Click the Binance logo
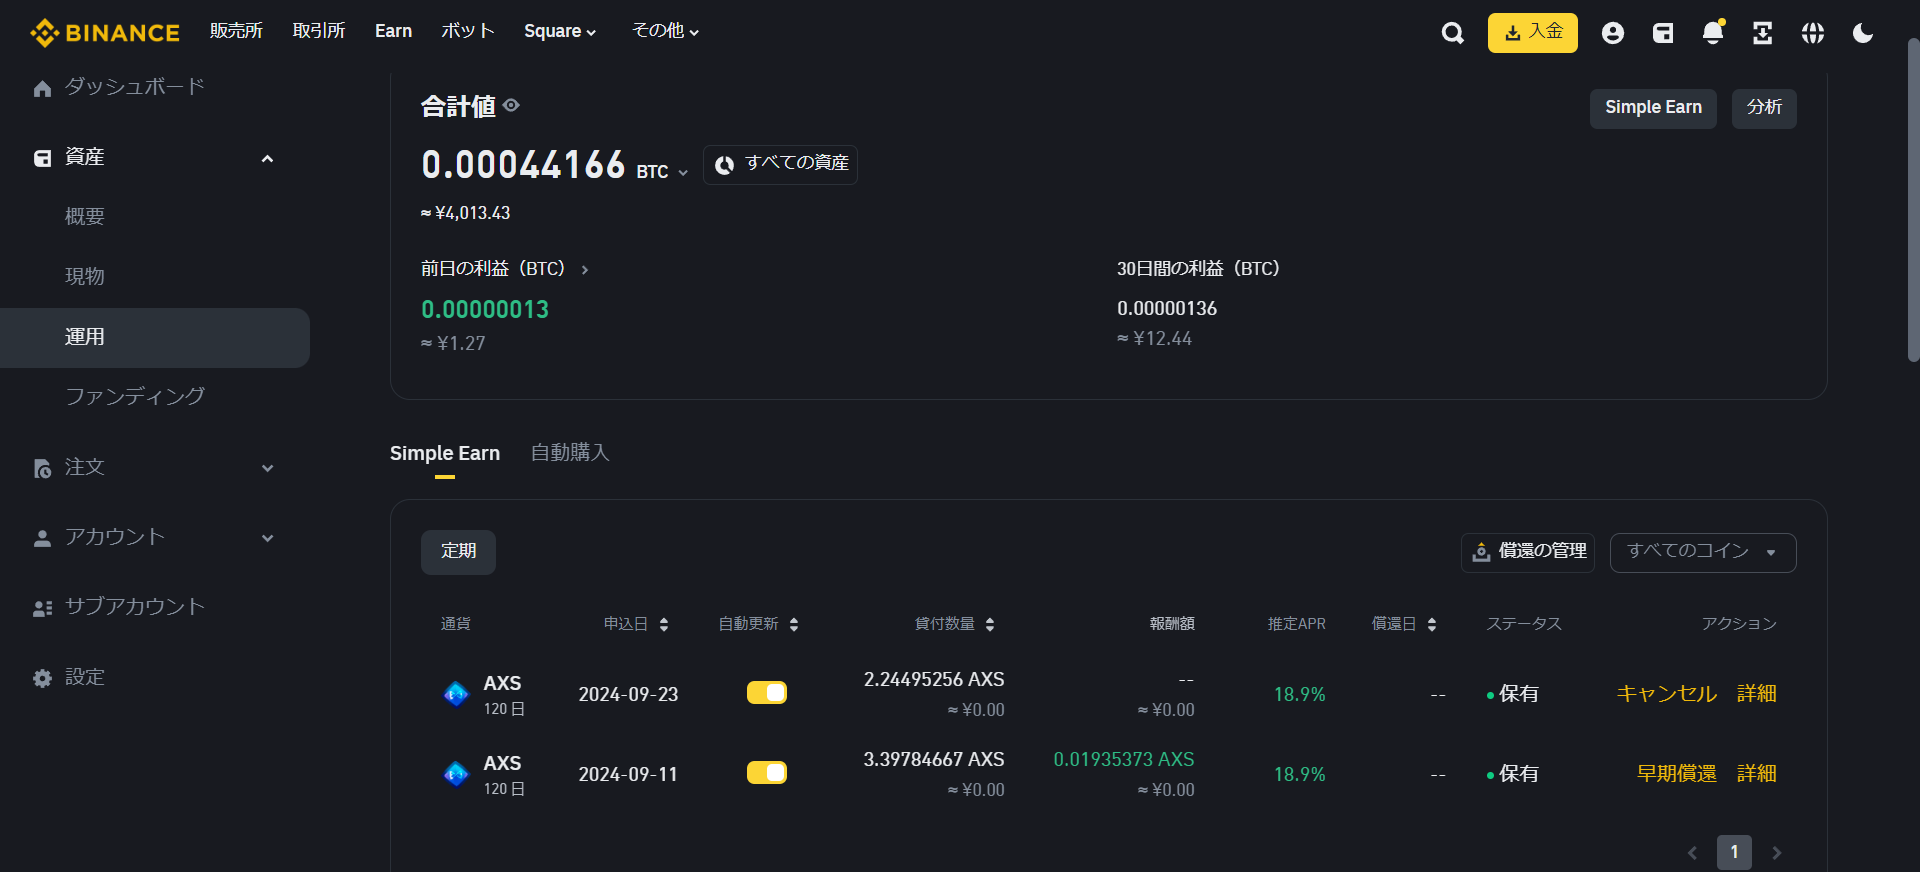Image resolution: width=1920 pixels, height=872 pixels. coord(105,33)
